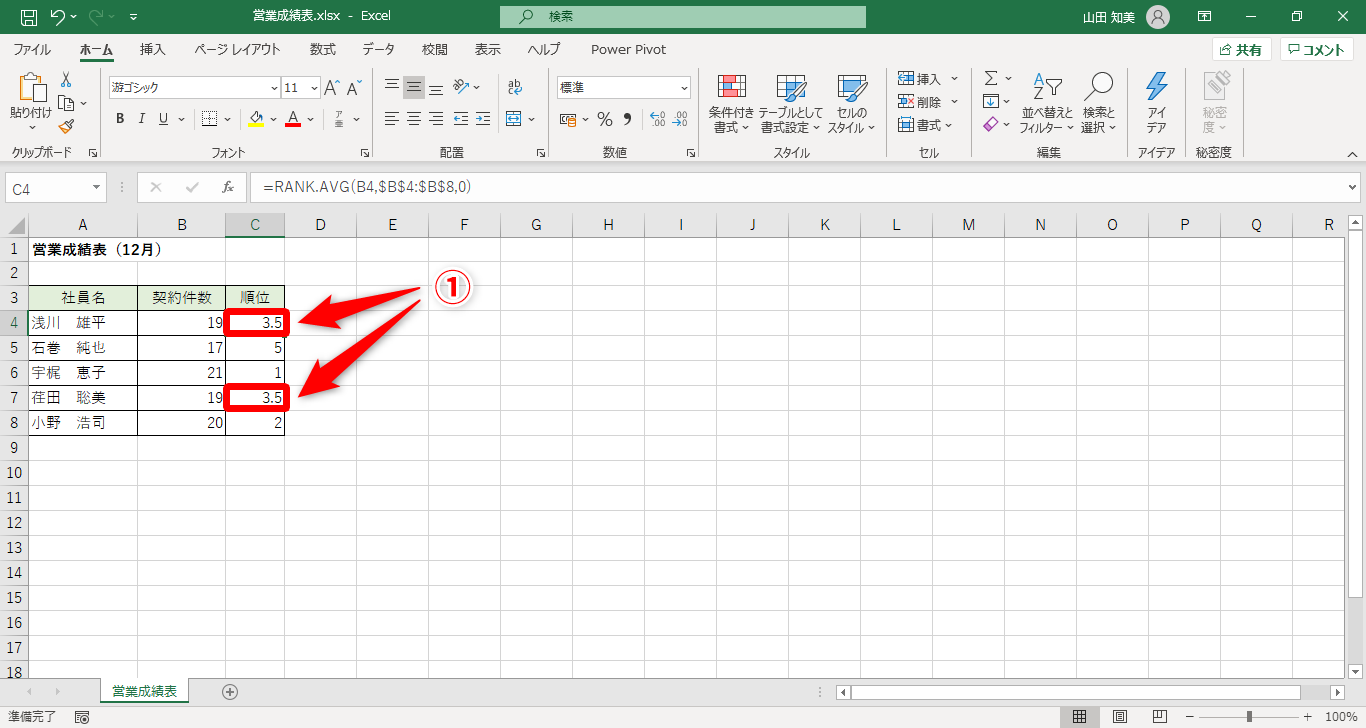Toggle align text left
The height and width of the screenshot is (728, 1366).
(392, 119)
